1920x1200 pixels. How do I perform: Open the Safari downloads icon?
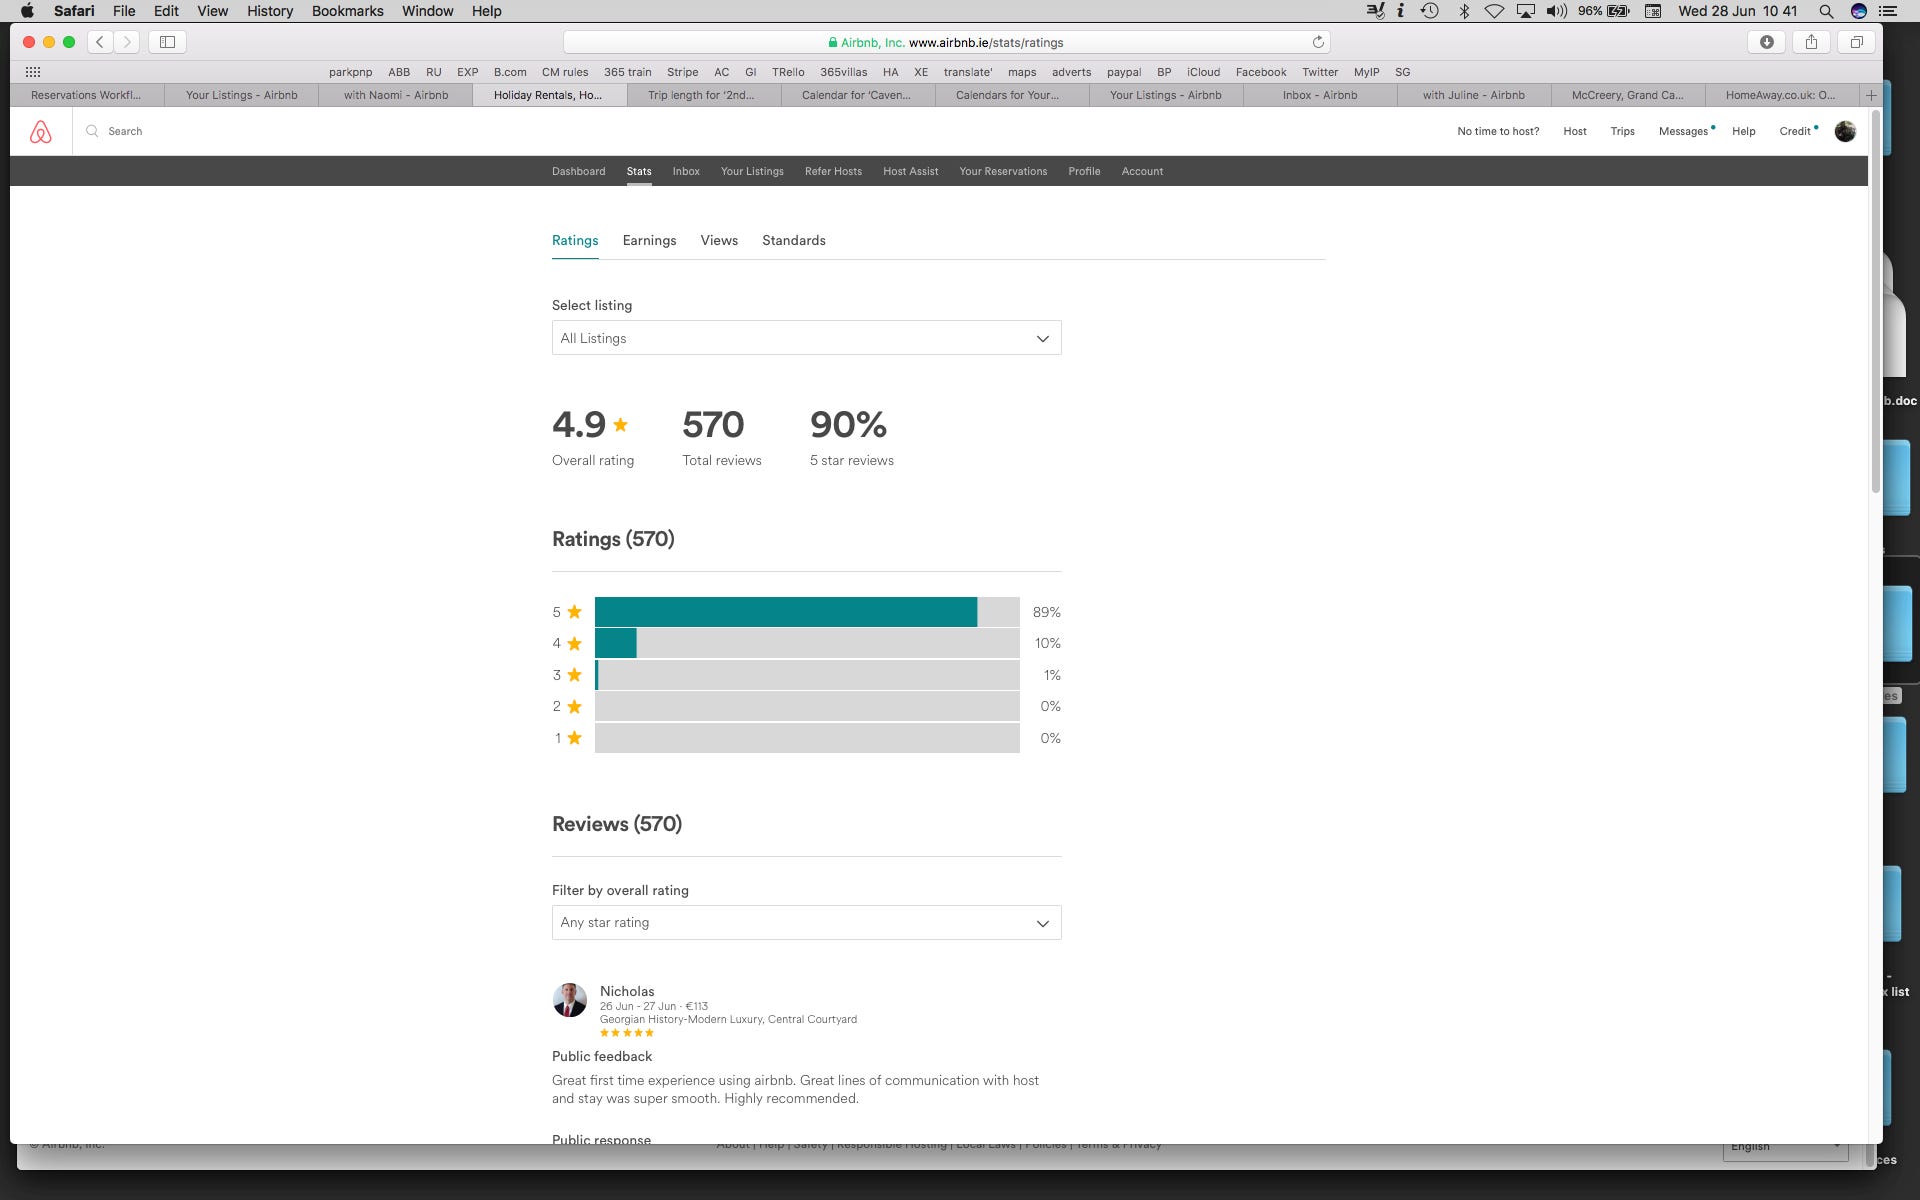(1767, 42)
